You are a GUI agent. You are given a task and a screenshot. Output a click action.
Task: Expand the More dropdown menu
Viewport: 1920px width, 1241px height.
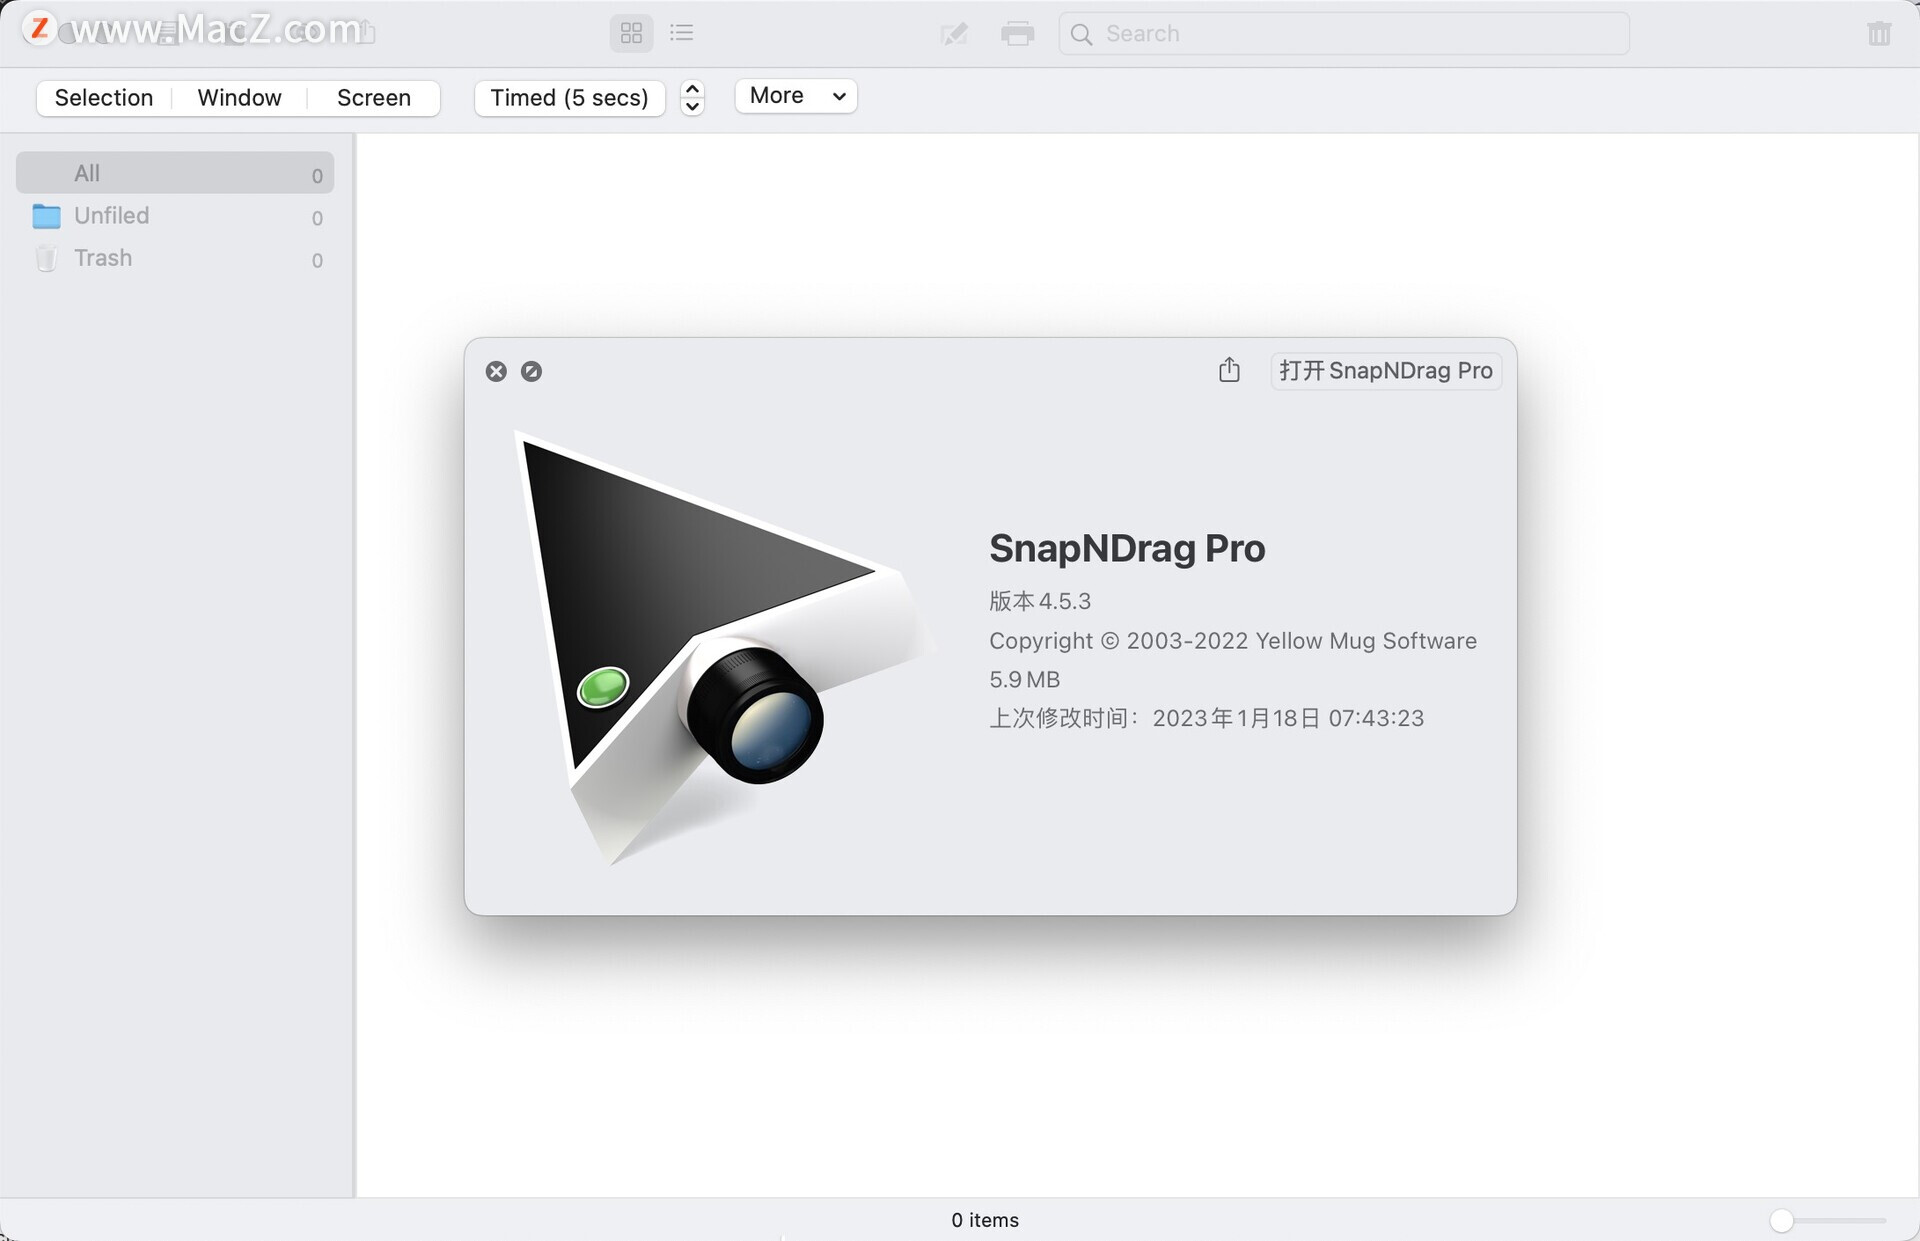792,95
